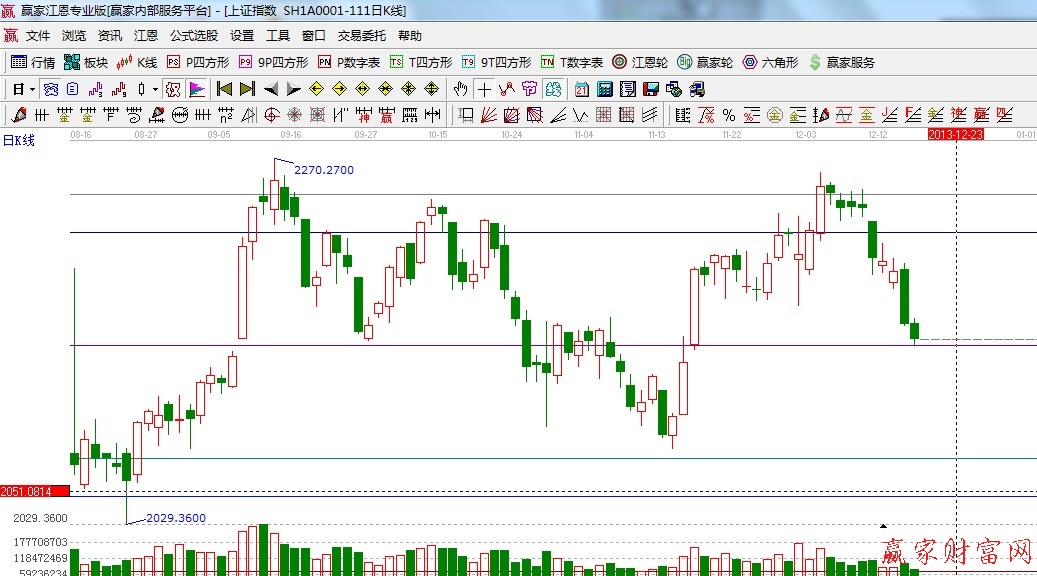Open the 交易委托 menu
Viewport: 1037px width, 576px height.
[x=361, y=35]
